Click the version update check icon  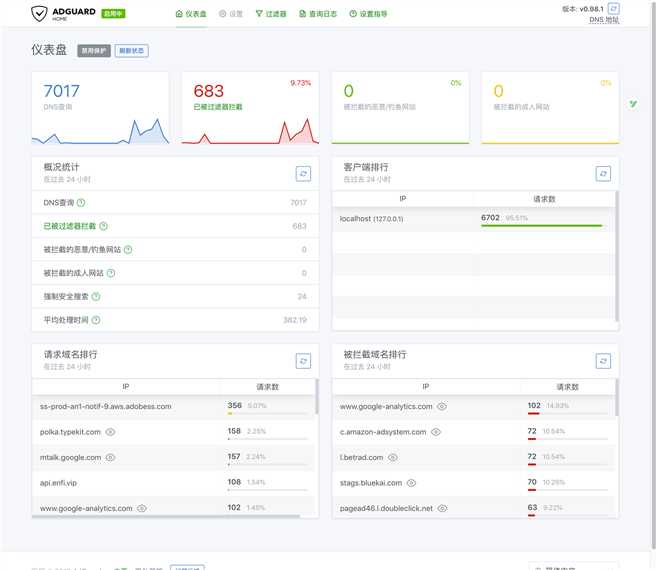tap(613, 8)
